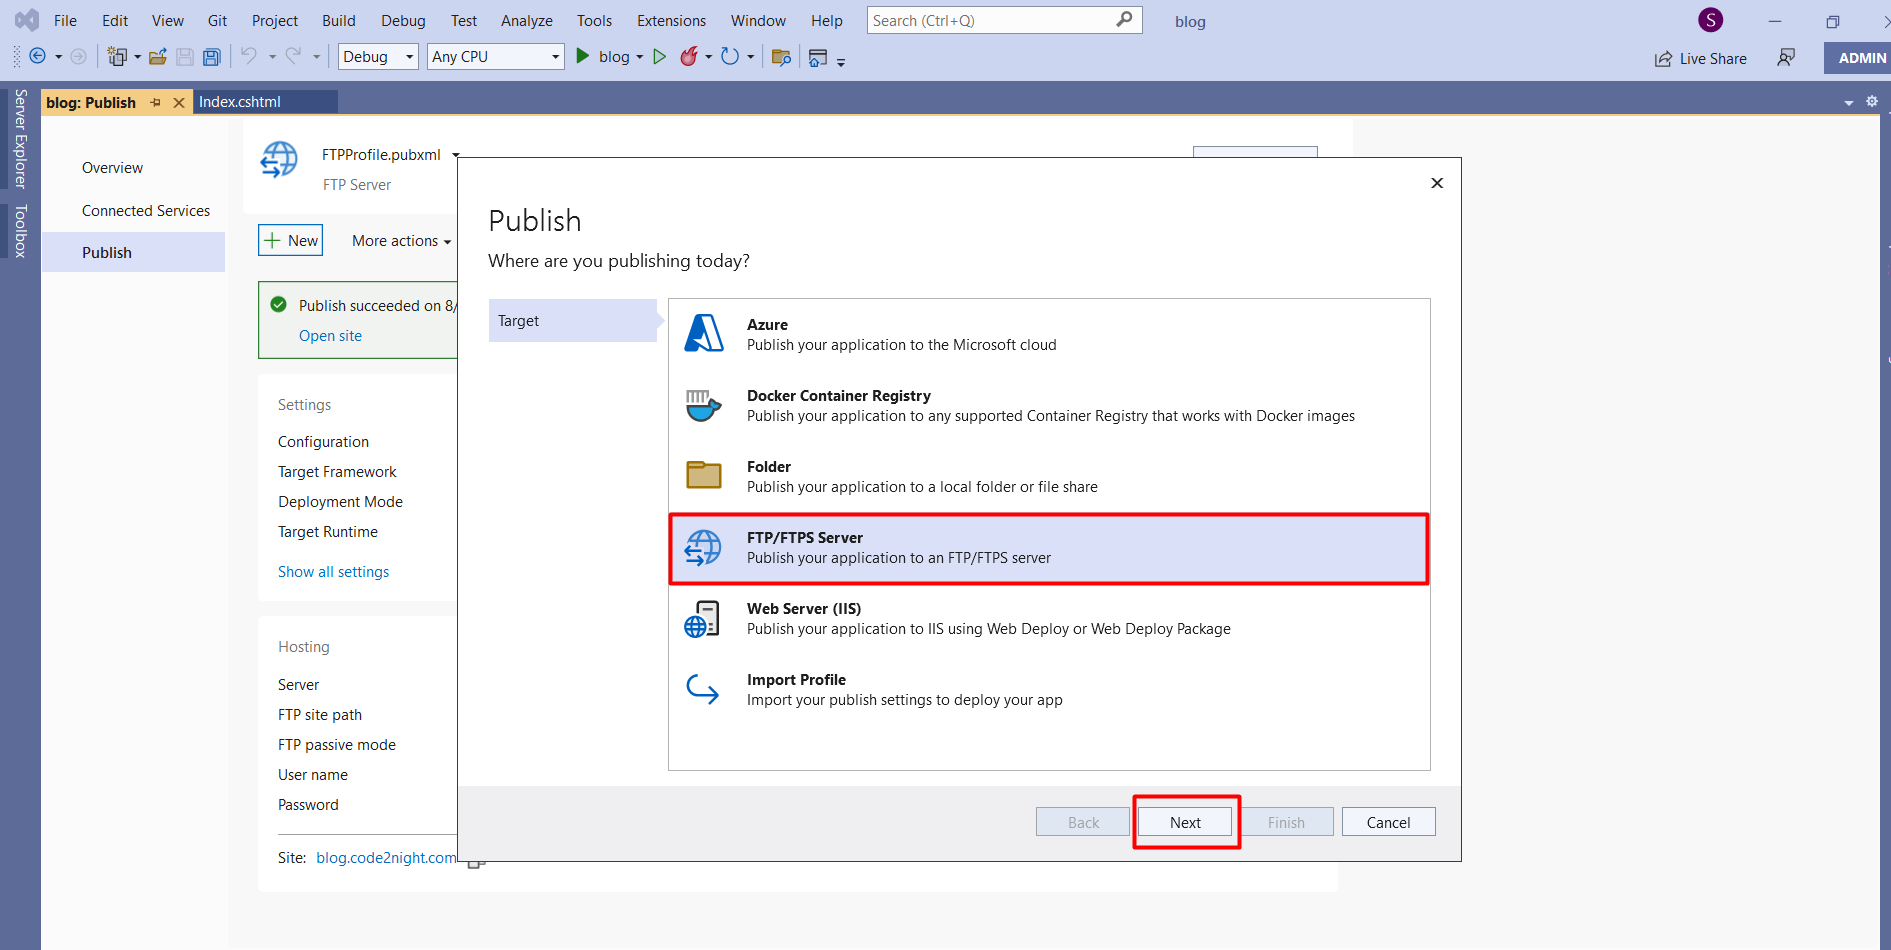Image resolution: width=1891 pixels, height=950 pixels.
Task: Open the Git menu
Action: [217, 20]
